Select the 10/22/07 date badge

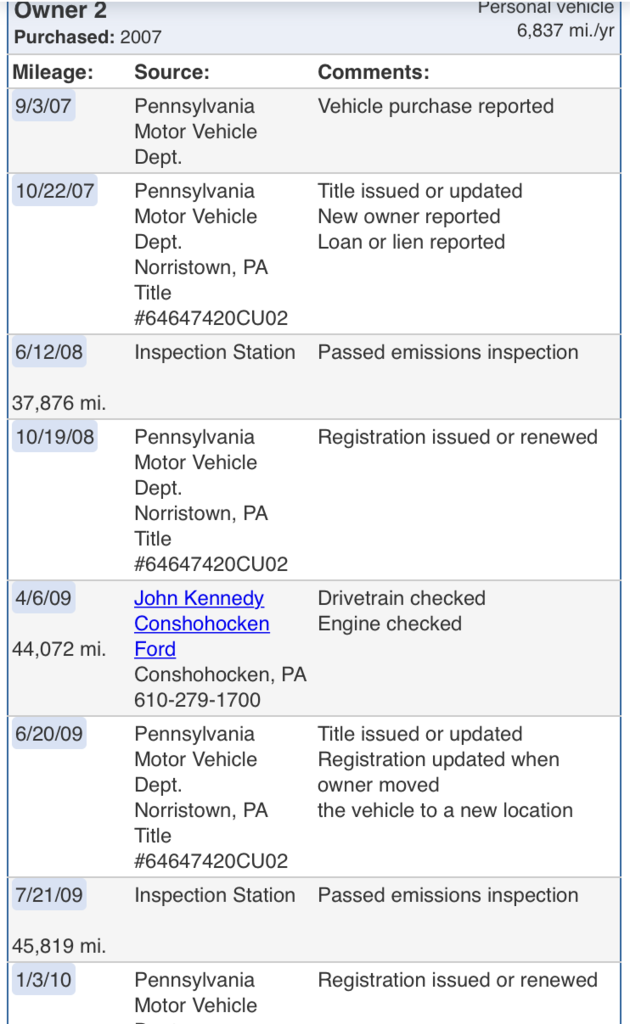[55, 191]
